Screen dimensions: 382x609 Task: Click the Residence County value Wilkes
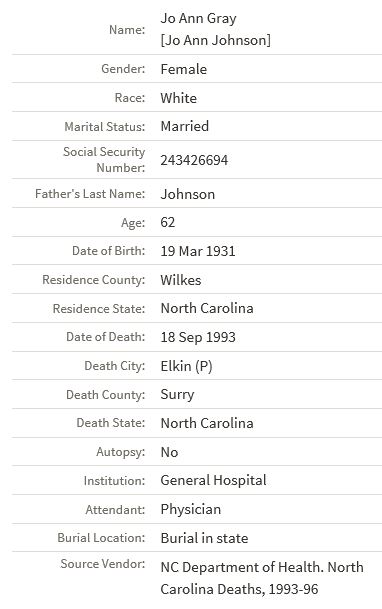click(181, 280)
